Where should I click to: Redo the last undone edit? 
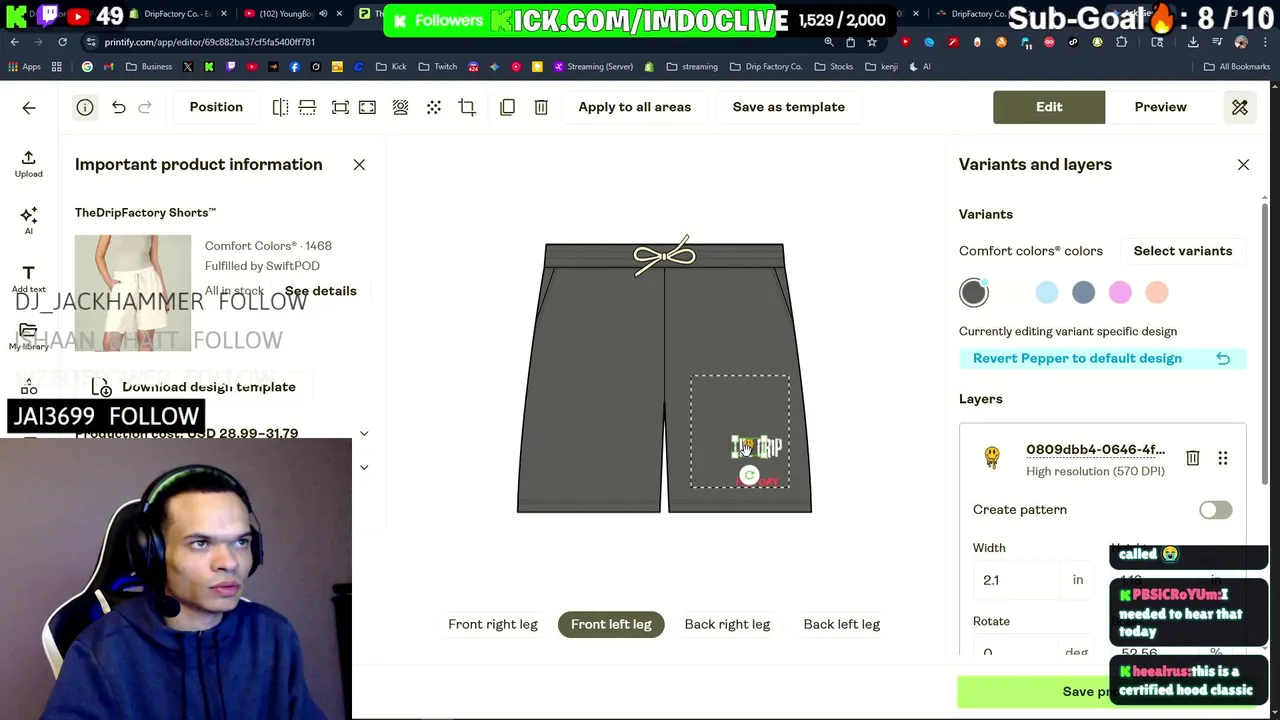coord(145,107)
